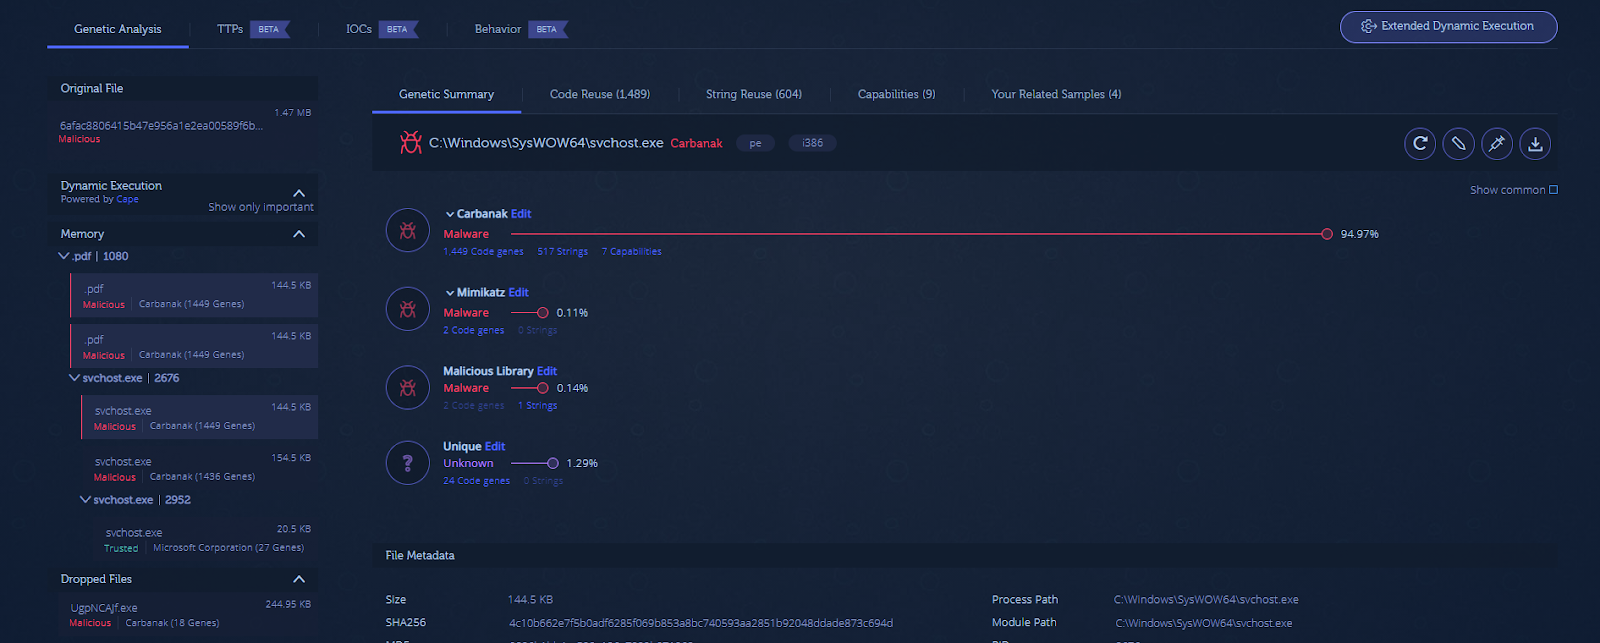Click the pencil edit icon button
This screenshot has width=1600, height=643.
pyautogui.click(x=1458, y=144)
